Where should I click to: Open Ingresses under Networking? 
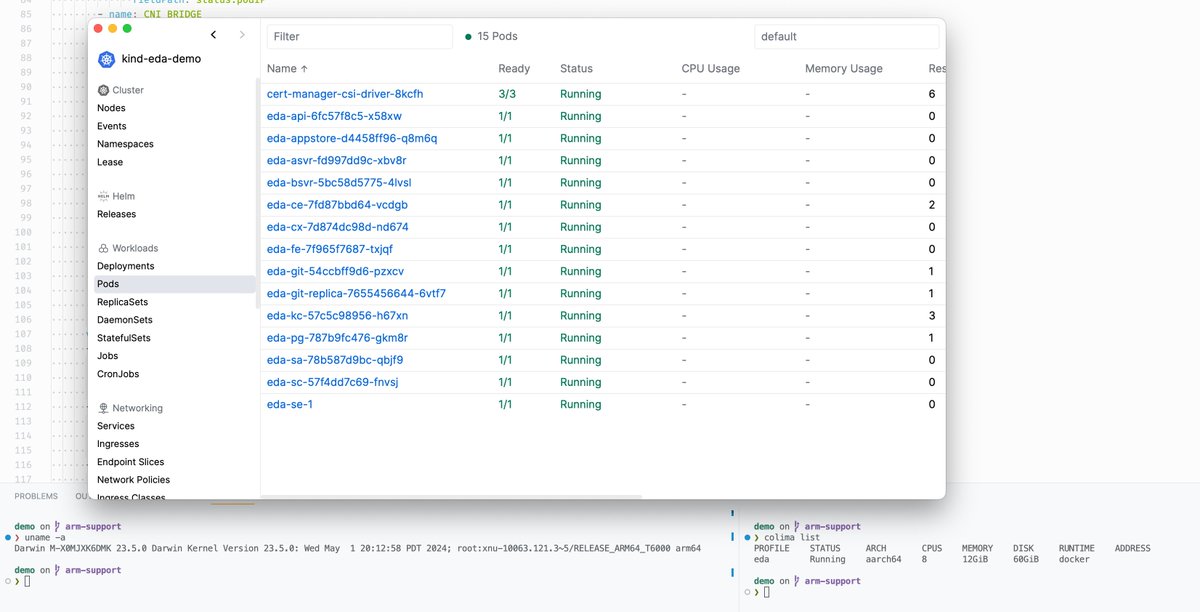coord(118,444)
